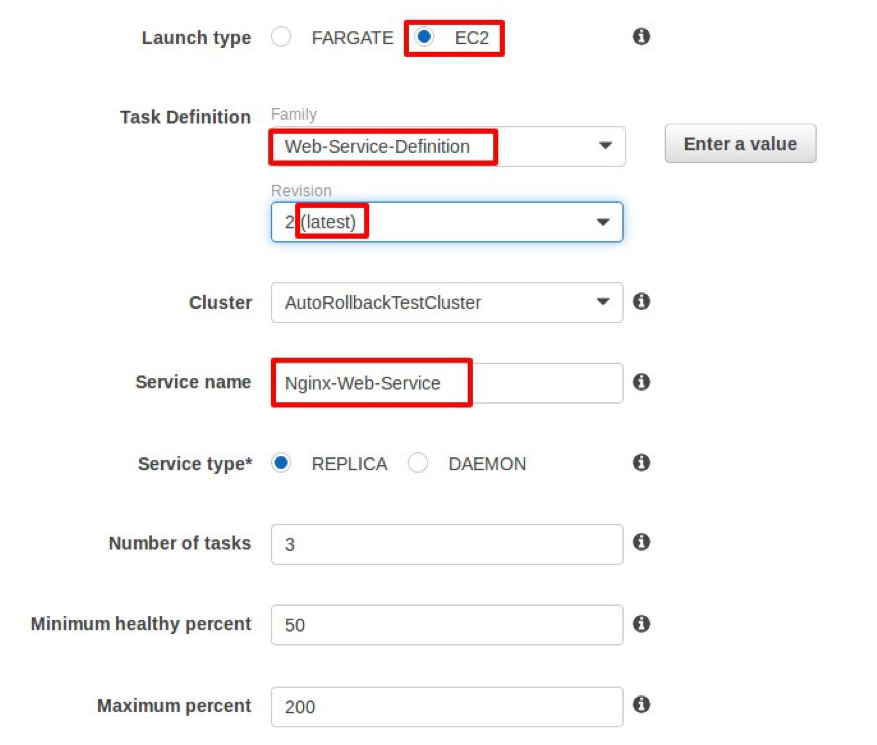Show the Minimum healthy percent info icon
The image size is (877, 745).
click(x=641, y=623)
